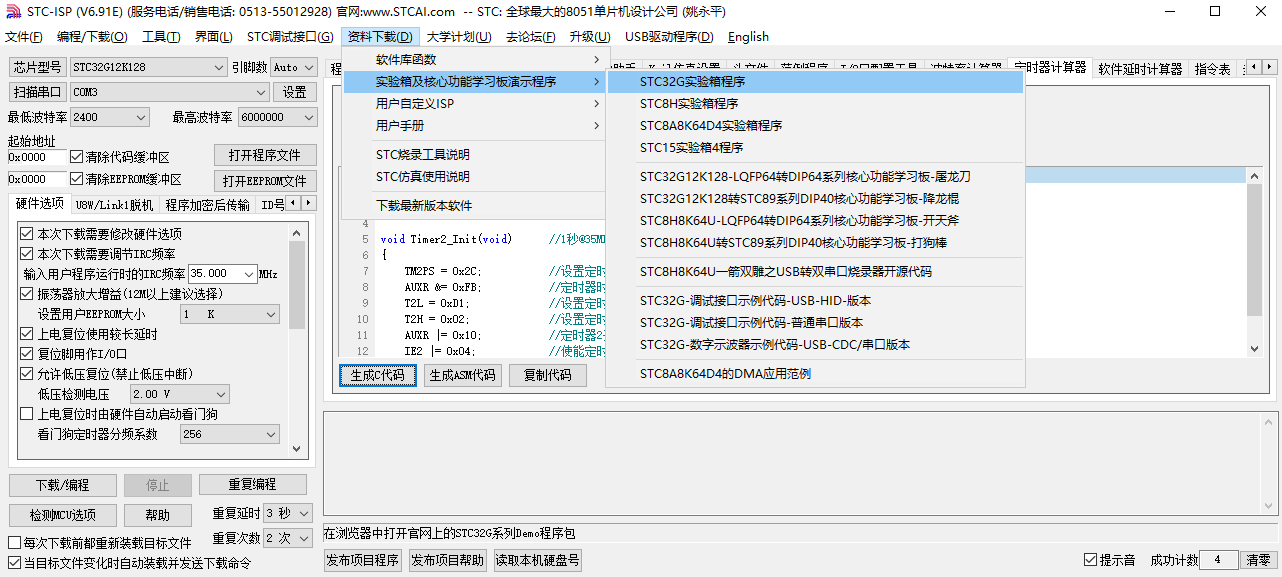Open the 低压检测电压 2.00 V dropdown

click(180, 394)
